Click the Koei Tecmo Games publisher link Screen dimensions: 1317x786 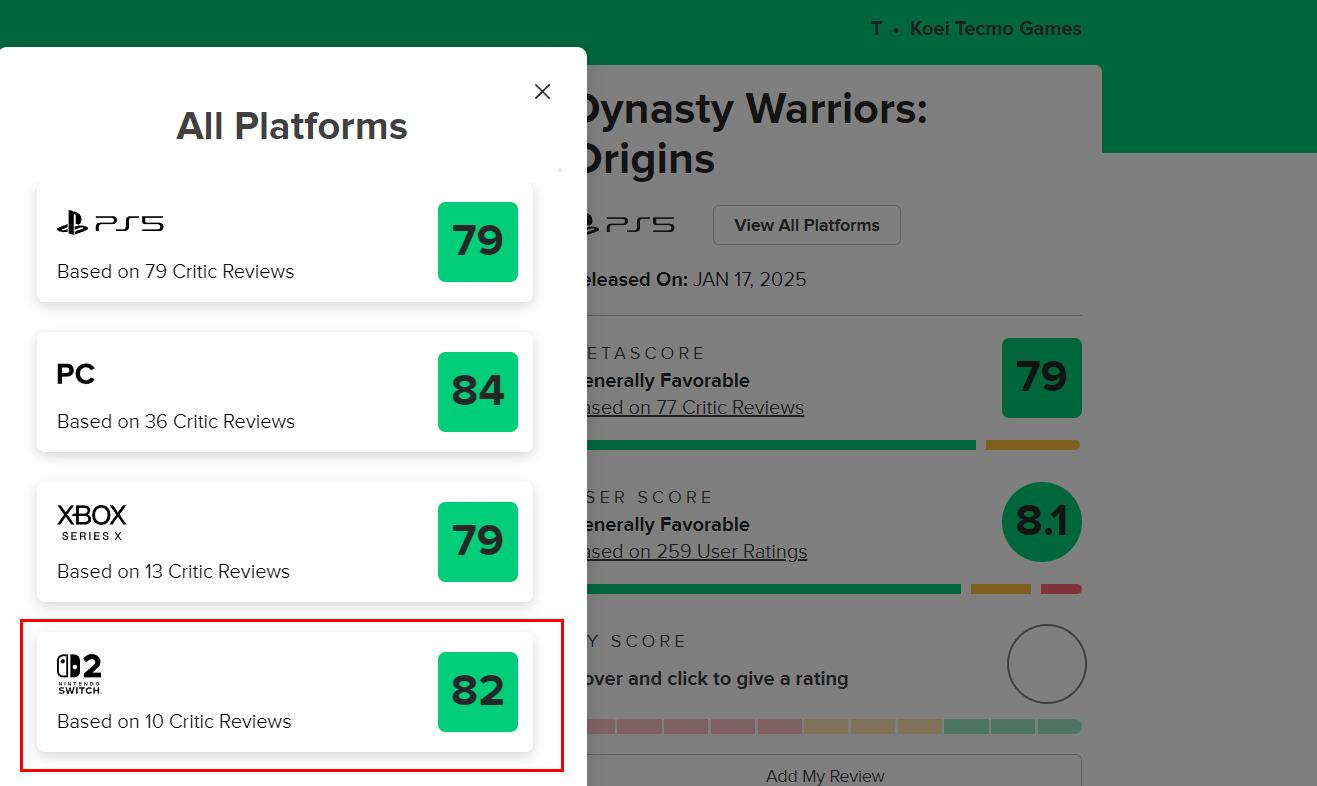tap(995, 29)
